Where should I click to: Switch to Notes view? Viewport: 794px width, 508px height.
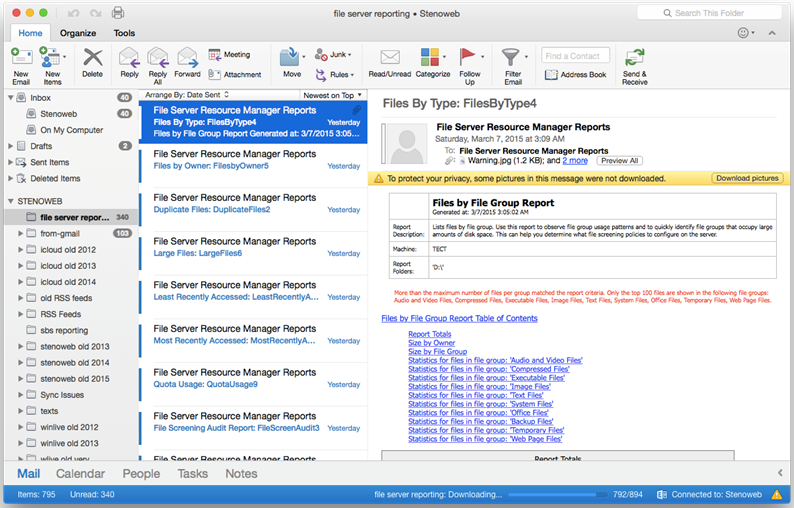click(x=242, y=474)
